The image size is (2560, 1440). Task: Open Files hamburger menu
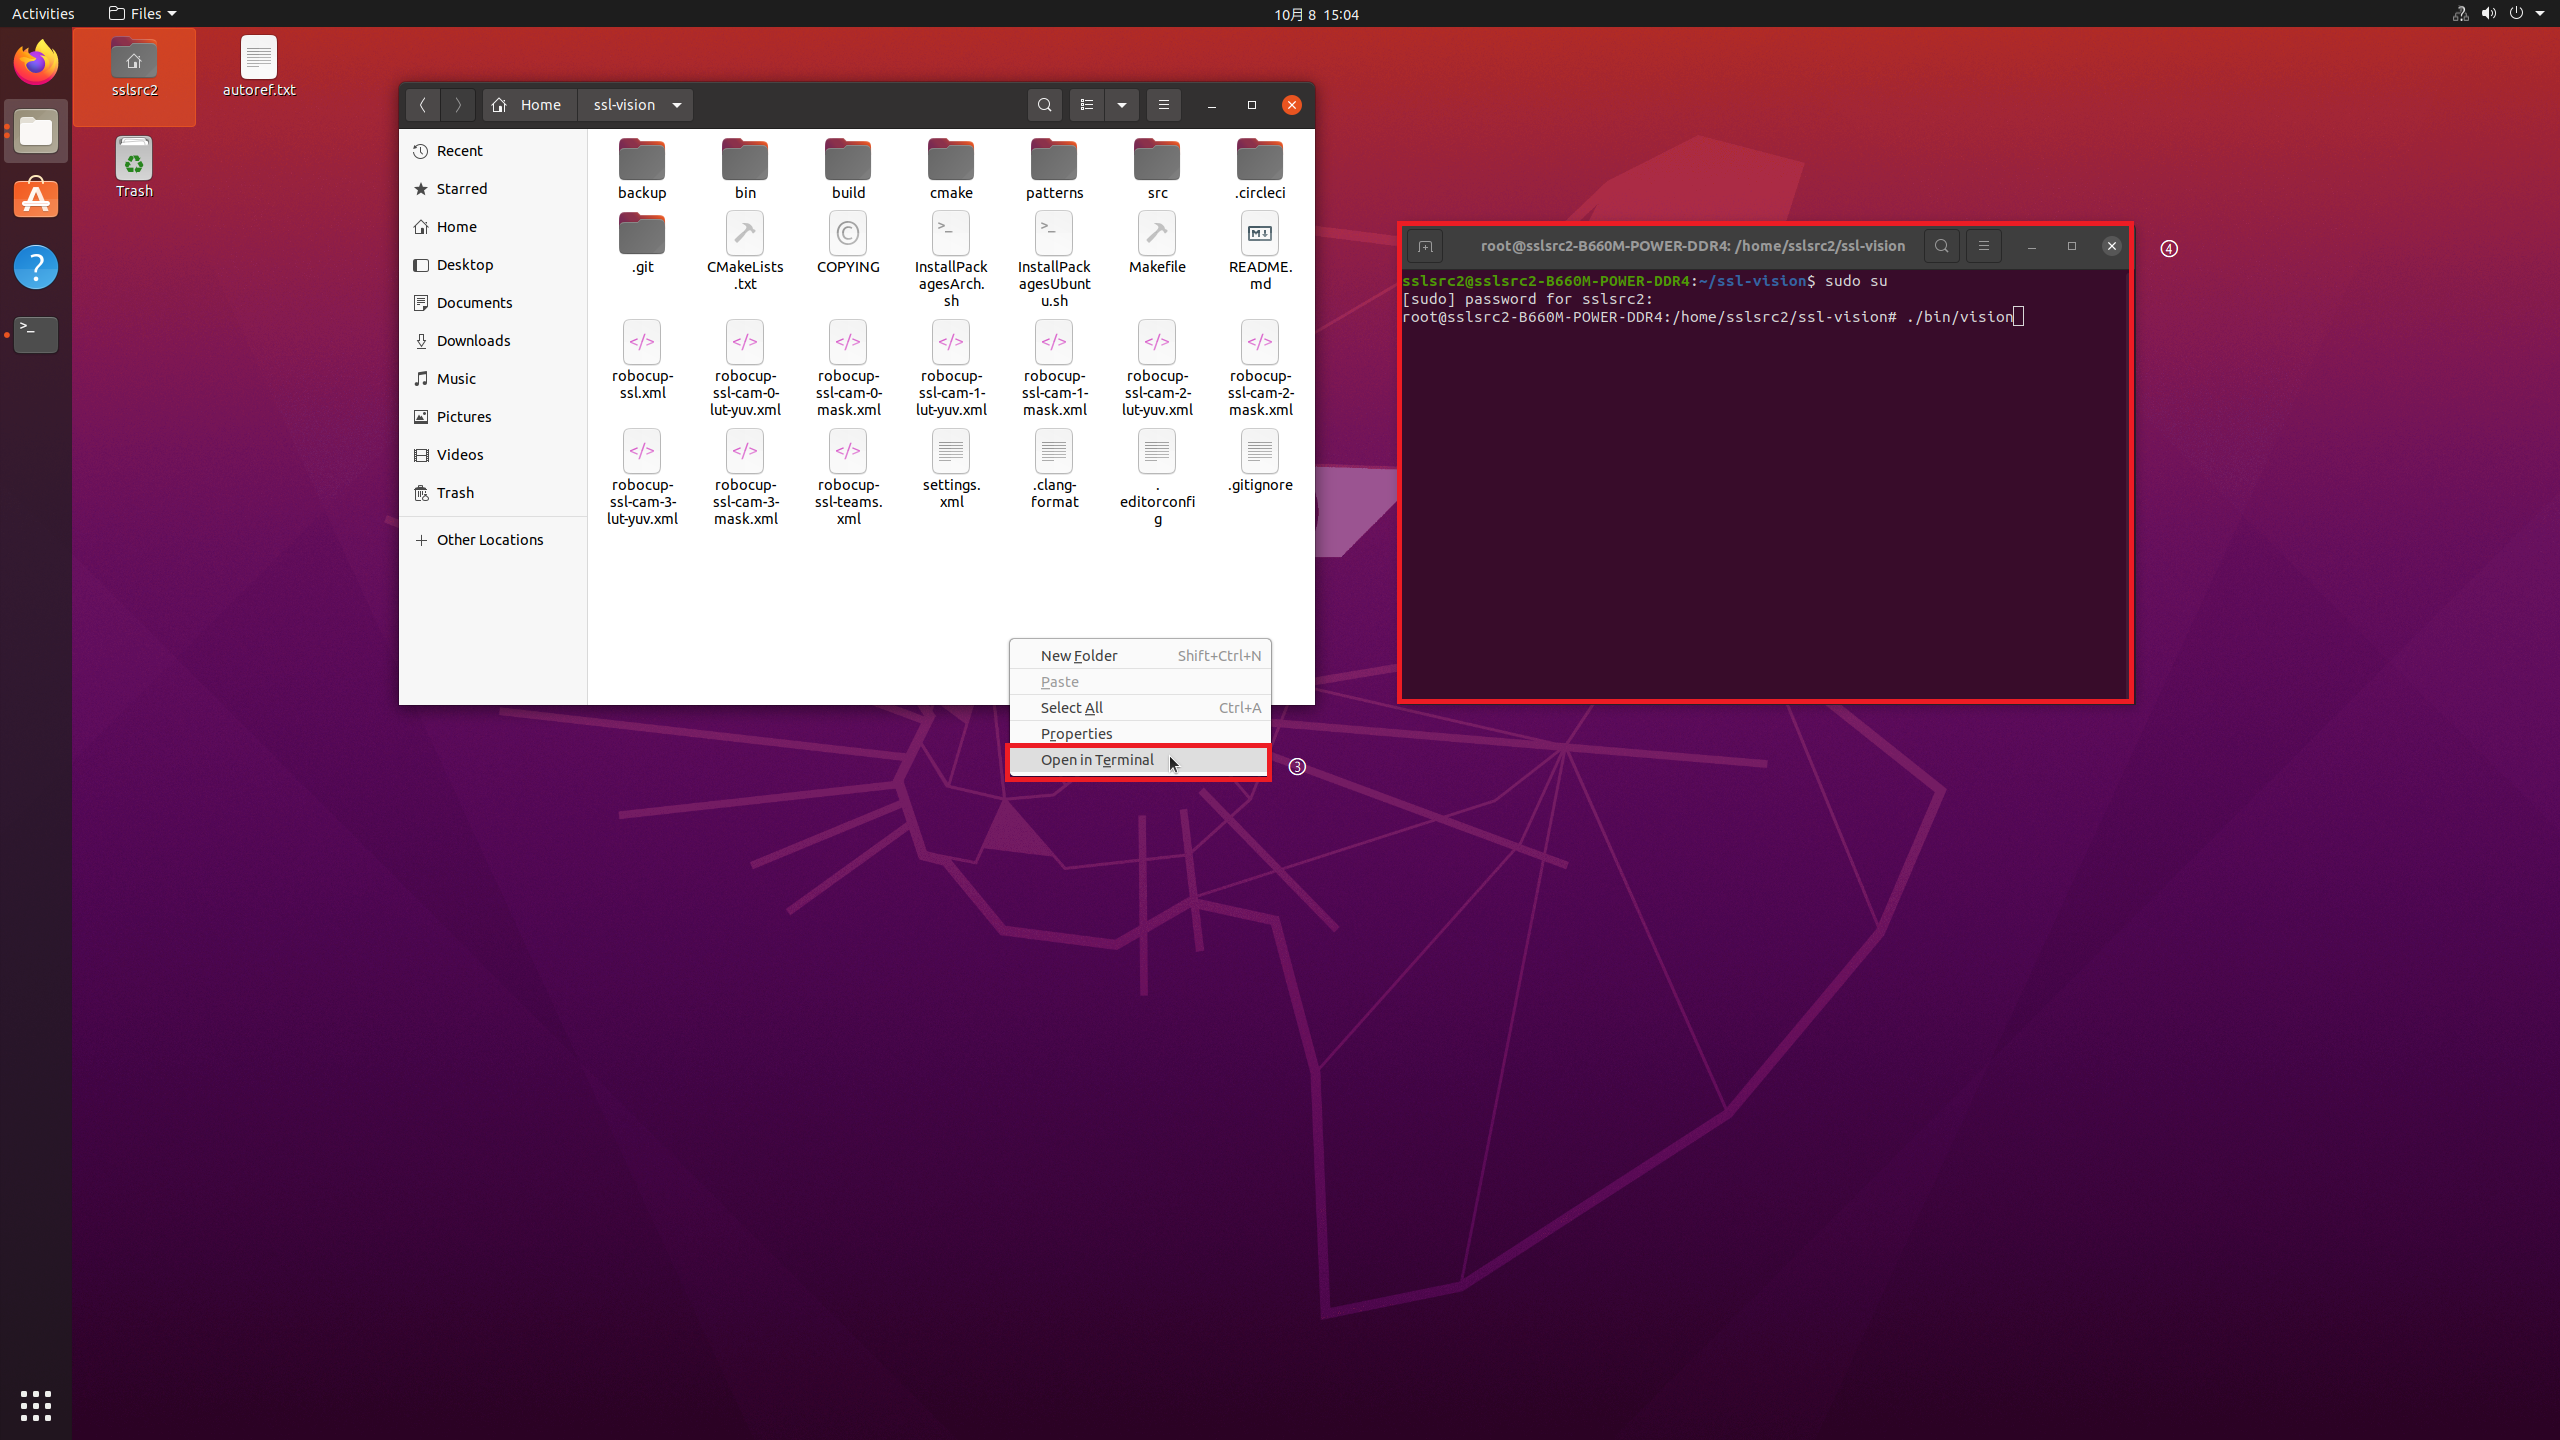coord(1163,105)
